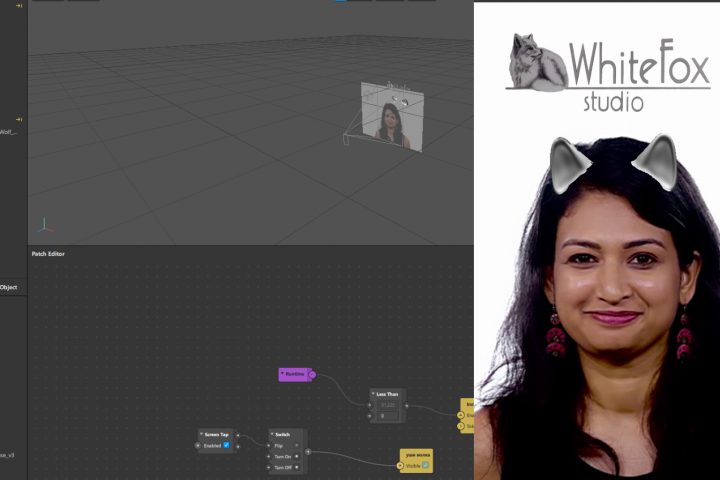Select the camera preview plane in 3D viewport
Screen dimensions: 720x480
(x=392, y=117)
